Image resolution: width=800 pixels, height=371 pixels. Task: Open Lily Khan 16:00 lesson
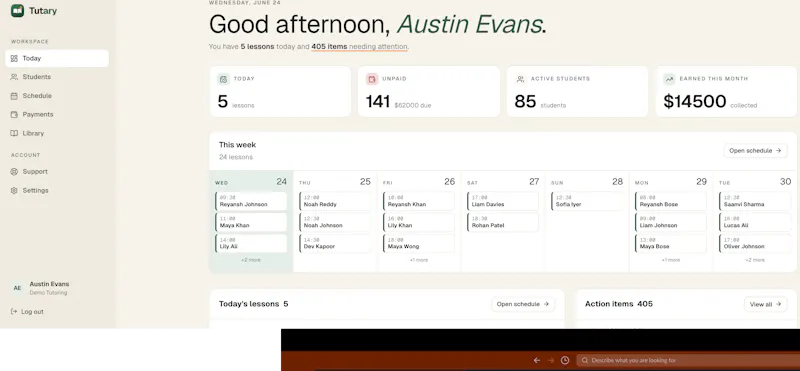[419, 222]
